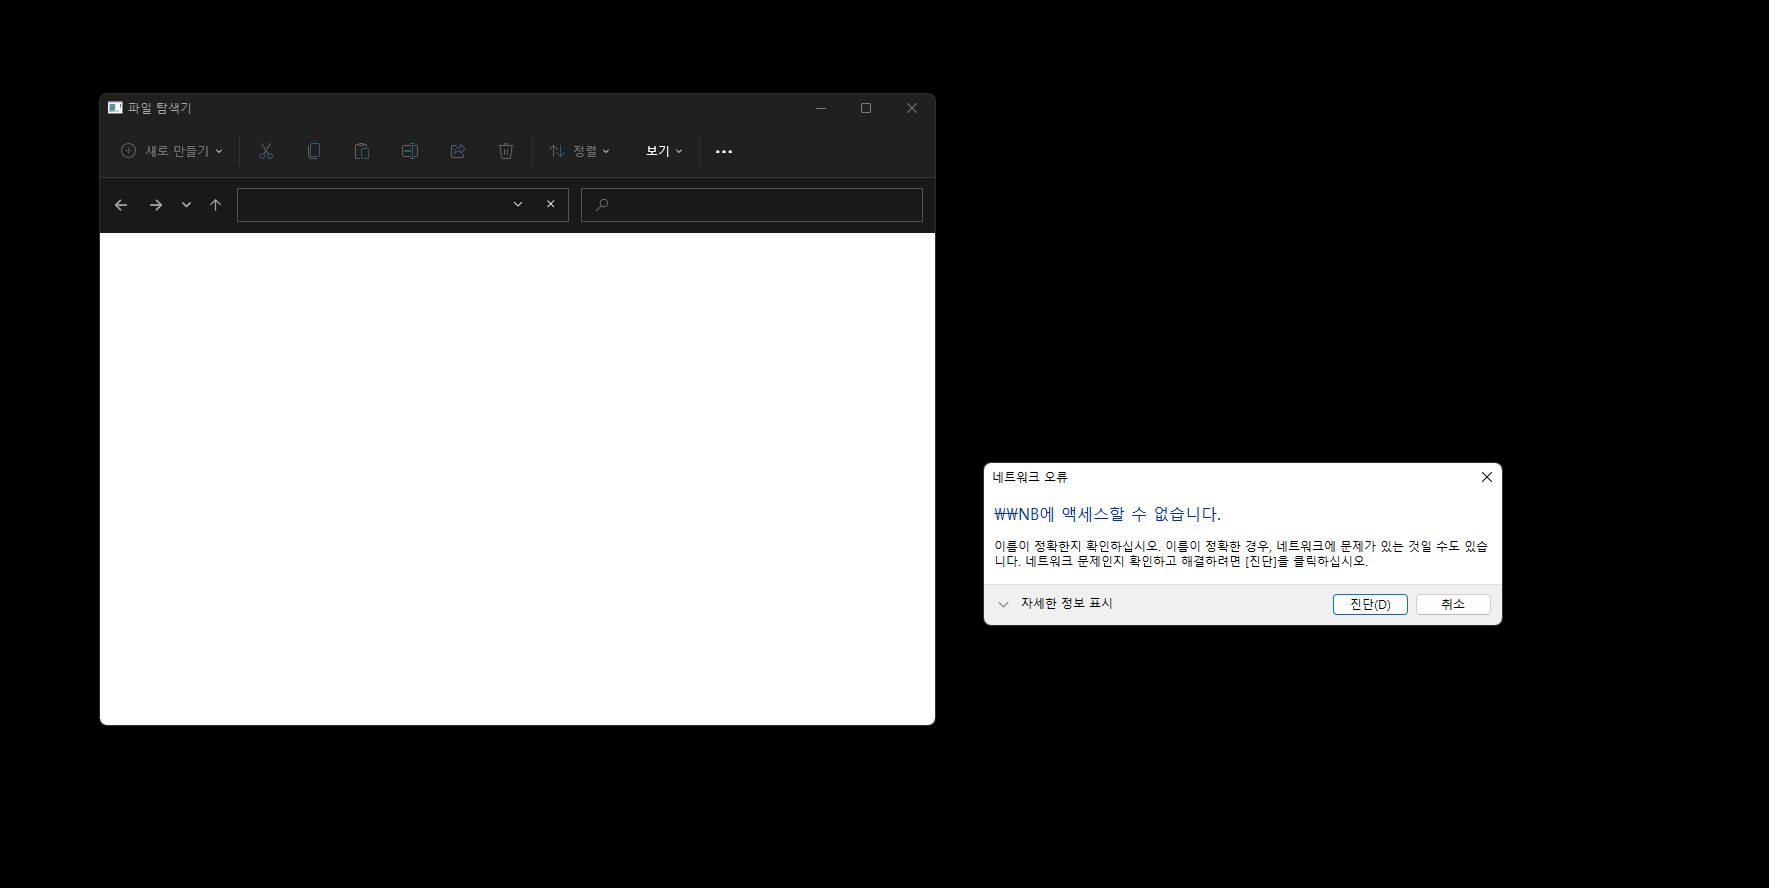
Task: Open the 보기 (View) dropdown menu
Action: (x=664, y=151)
